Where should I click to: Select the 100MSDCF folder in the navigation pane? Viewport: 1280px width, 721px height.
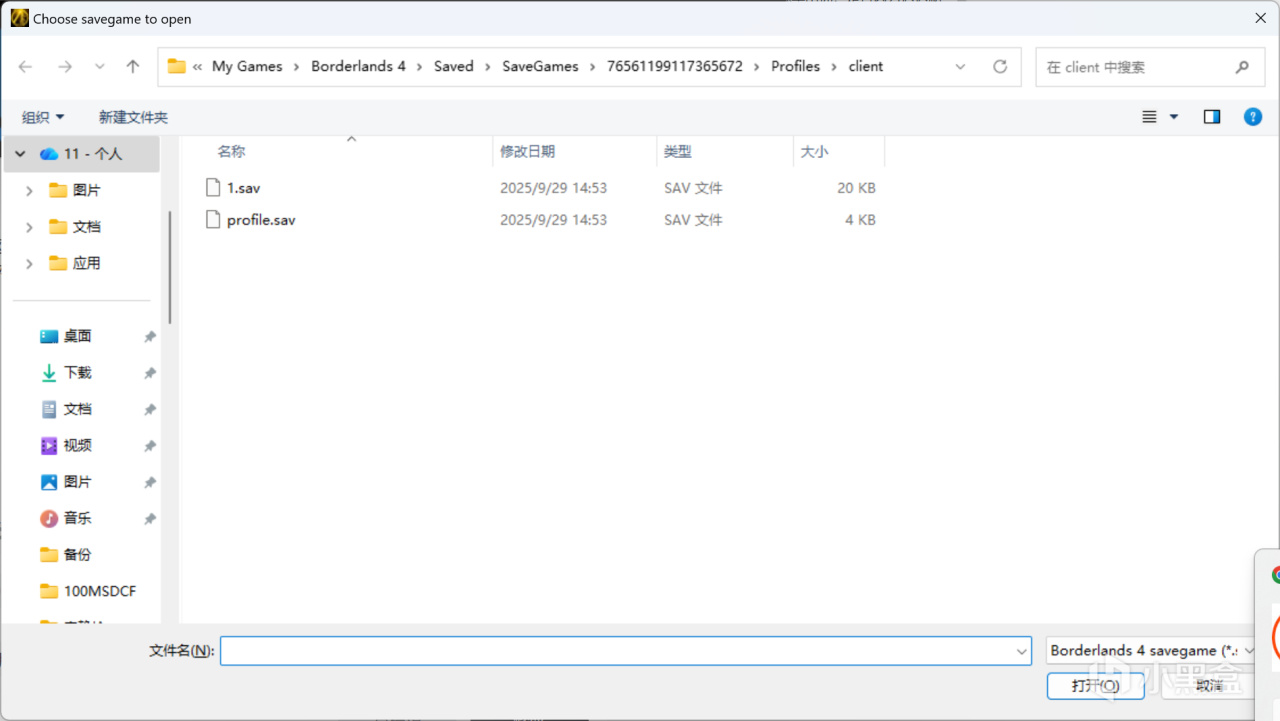coord(99,592)
